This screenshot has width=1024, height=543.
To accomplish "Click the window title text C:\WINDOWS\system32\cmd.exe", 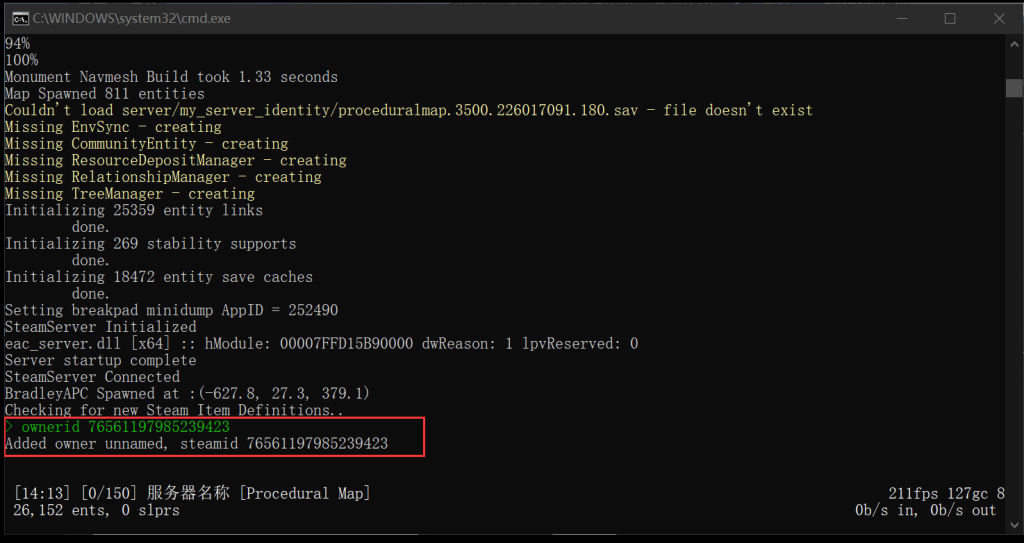I will [x=131, y=18].
